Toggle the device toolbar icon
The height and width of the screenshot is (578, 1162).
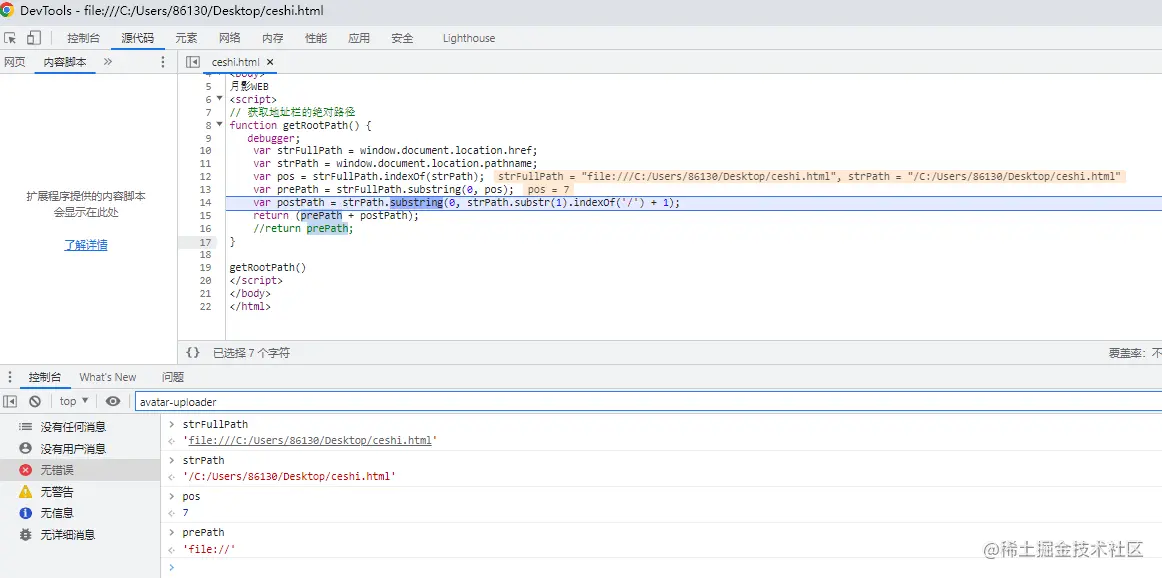pos(33,38)
